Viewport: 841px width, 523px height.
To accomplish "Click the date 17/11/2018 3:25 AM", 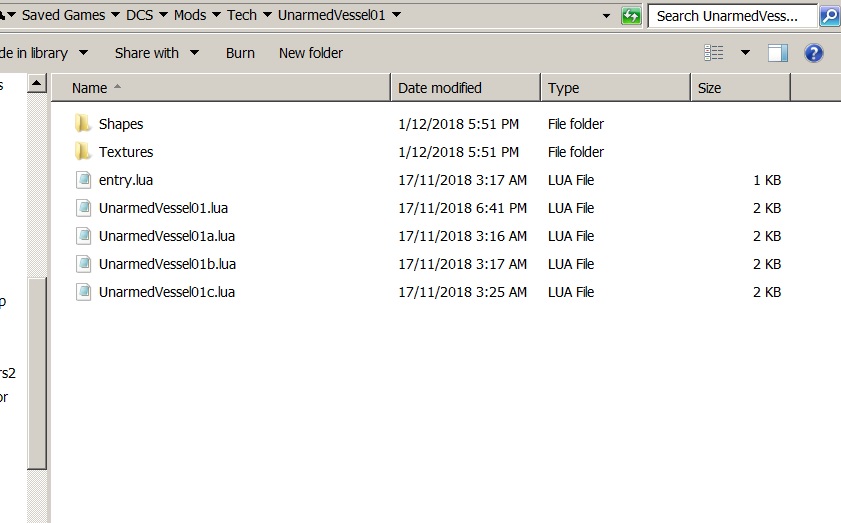I will click(x=462, y=292).
